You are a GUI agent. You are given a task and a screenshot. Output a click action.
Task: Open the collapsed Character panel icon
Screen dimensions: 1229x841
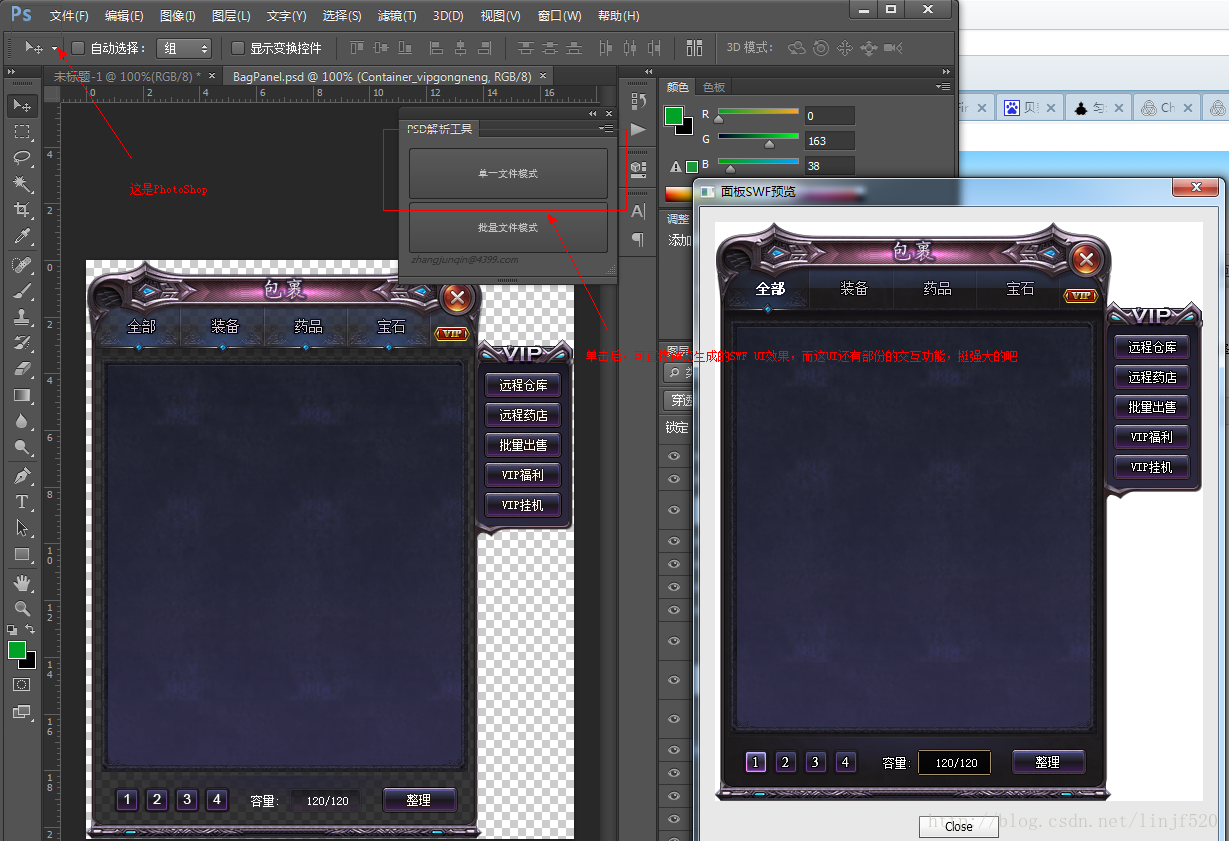click(x=638, y=211)
